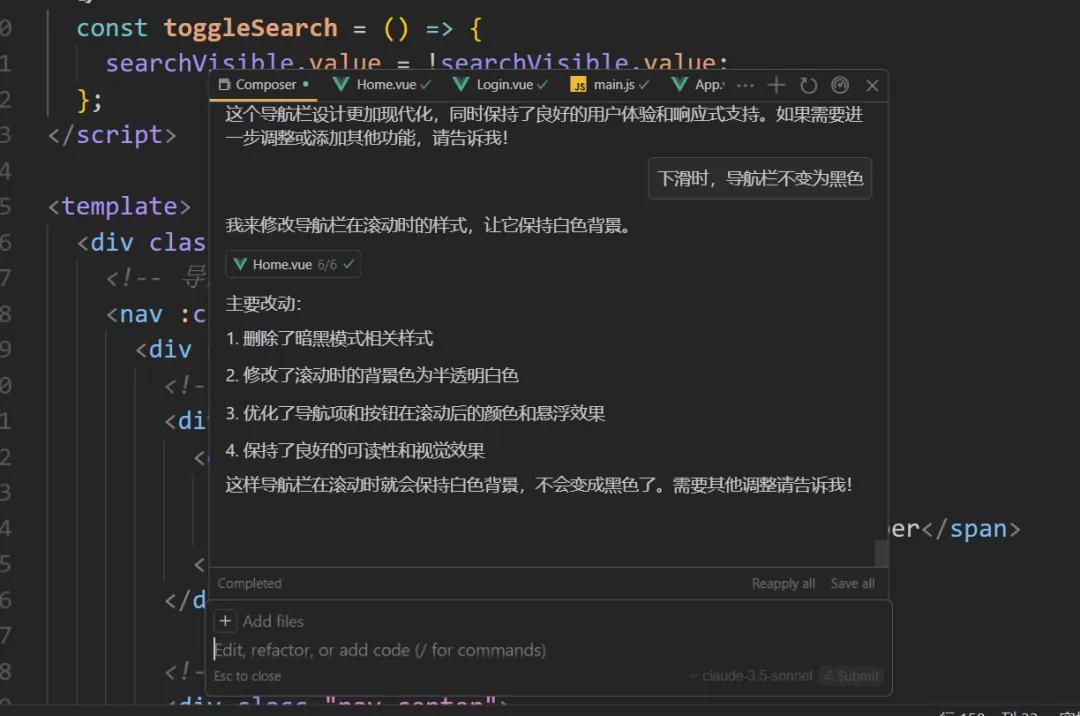The height and width of the screenshot is (716, 1080).
Task: Click the '<nav' tag in the code editor
Action: (x=134, y=314)
